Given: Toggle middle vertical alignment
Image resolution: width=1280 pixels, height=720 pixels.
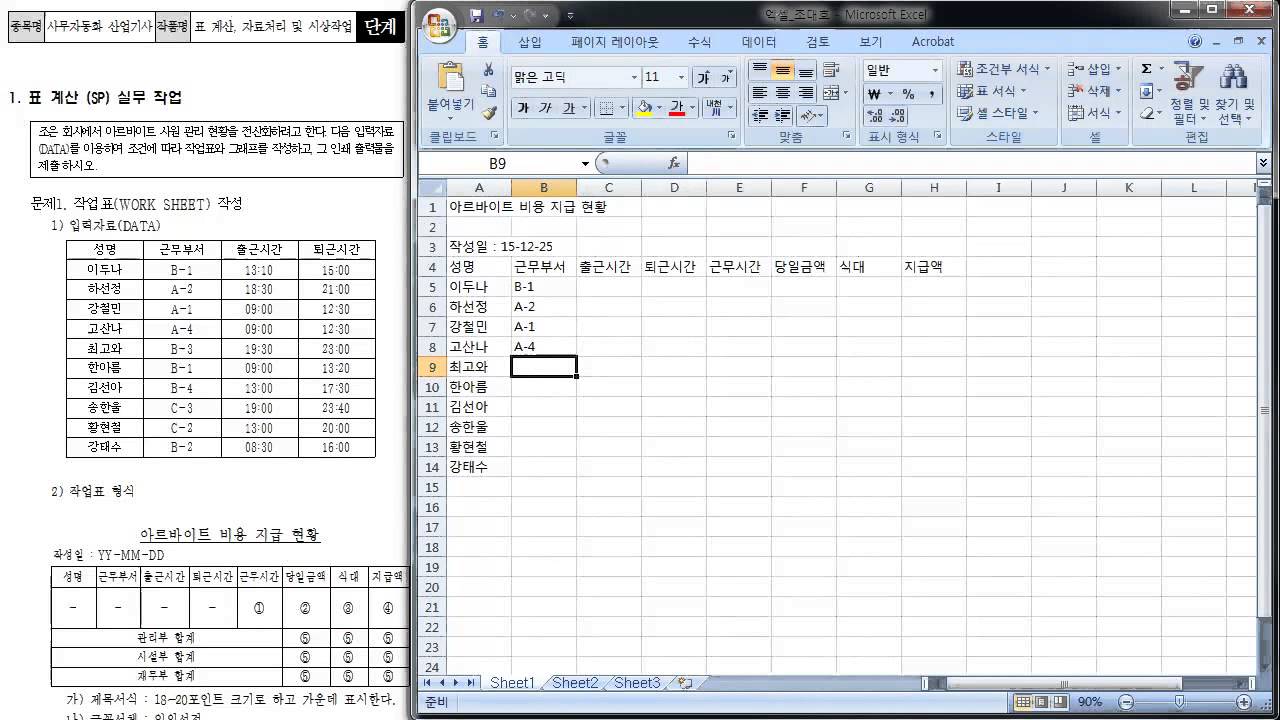Looking at the screenshot, I should tap(783, 70).
